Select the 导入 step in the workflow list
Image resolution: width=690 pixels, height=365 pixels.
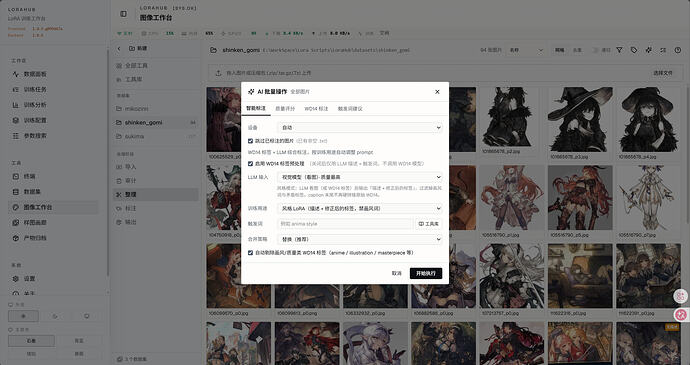pos(156,167)
